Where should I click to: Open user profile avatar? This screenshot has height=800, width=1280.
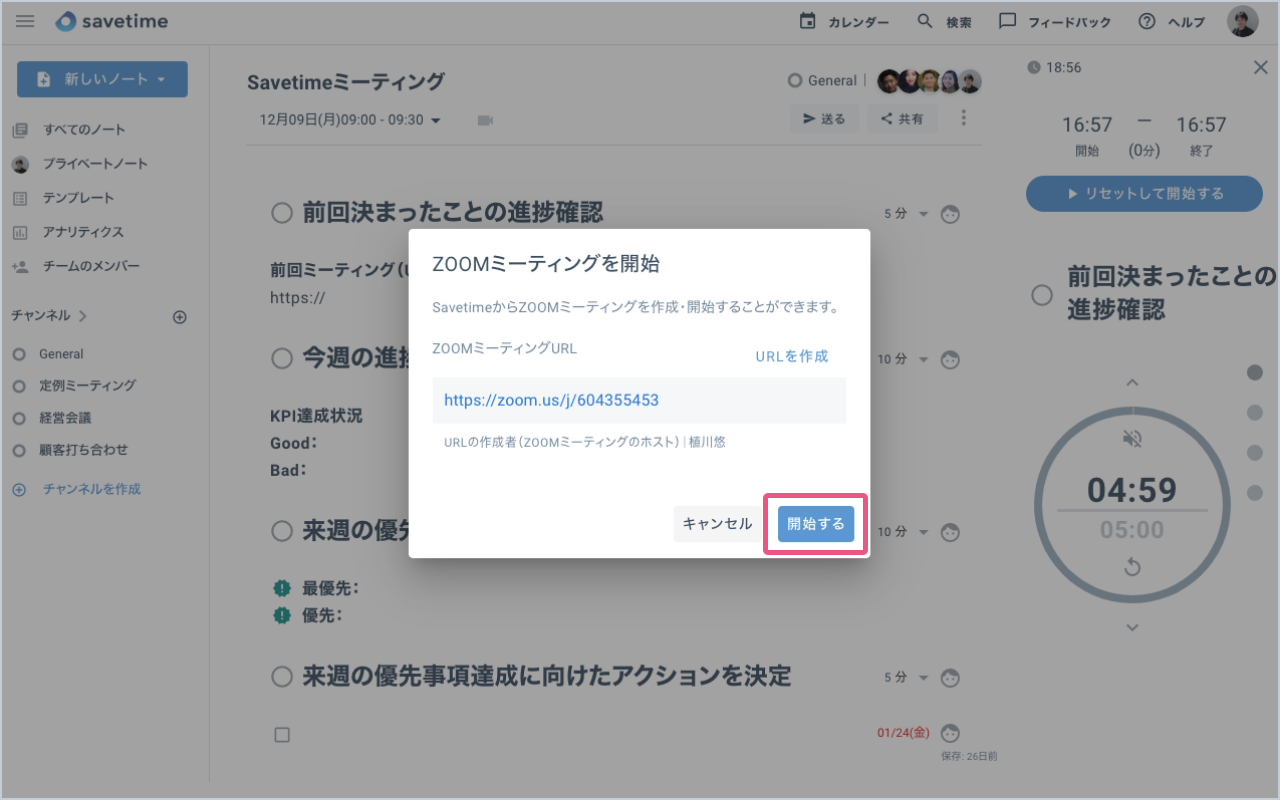point(1242,22)
